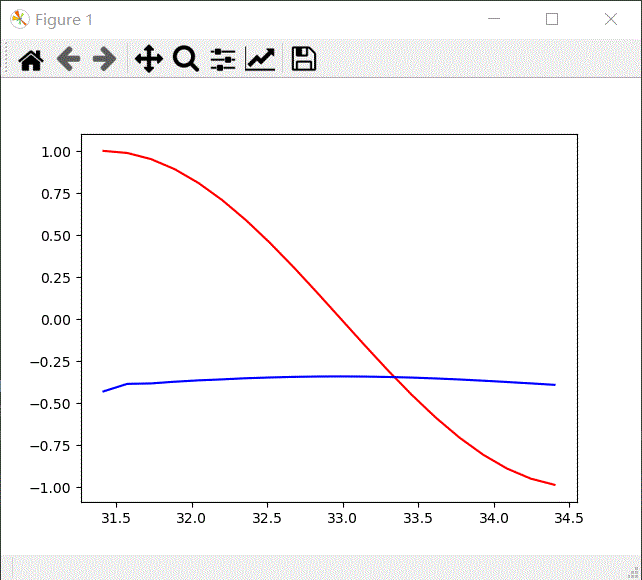Click the y-axis tick label 0.75
642x580 pixels.
(x=56, y=194)
